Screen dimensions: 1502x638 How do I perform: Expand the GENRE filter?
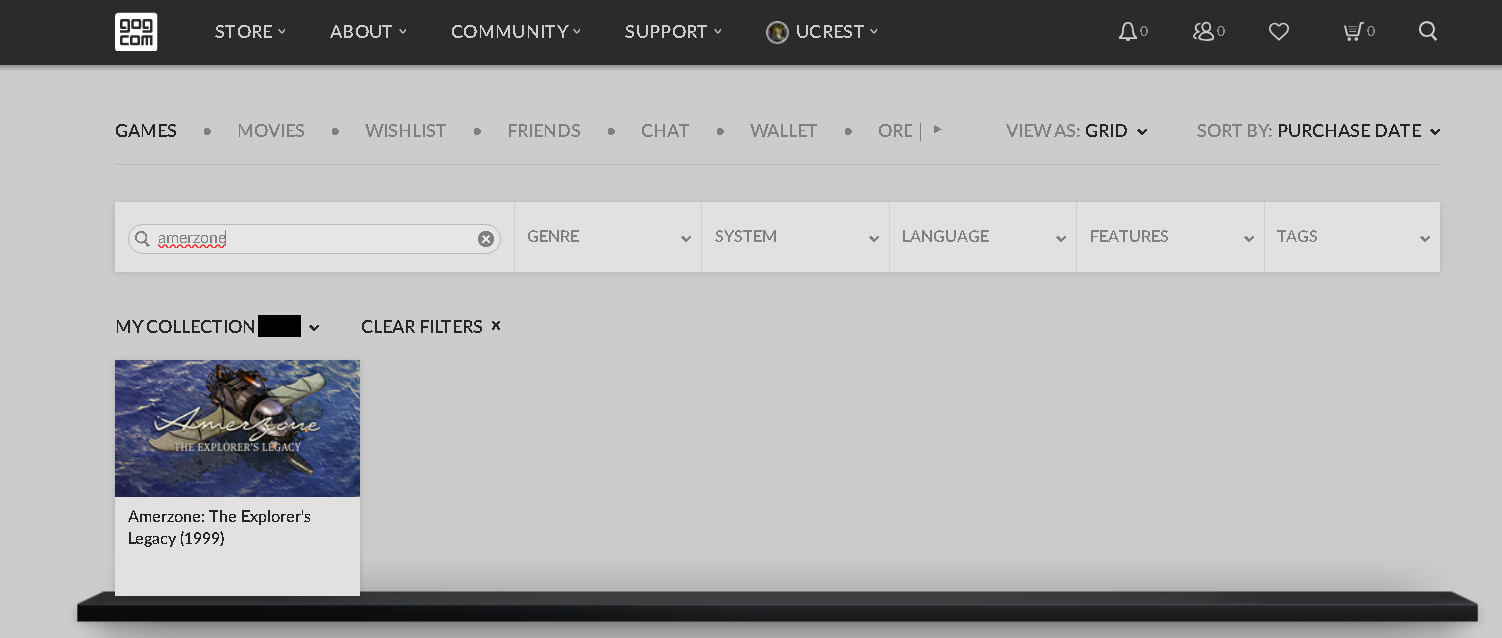click(x=608, y=237)
